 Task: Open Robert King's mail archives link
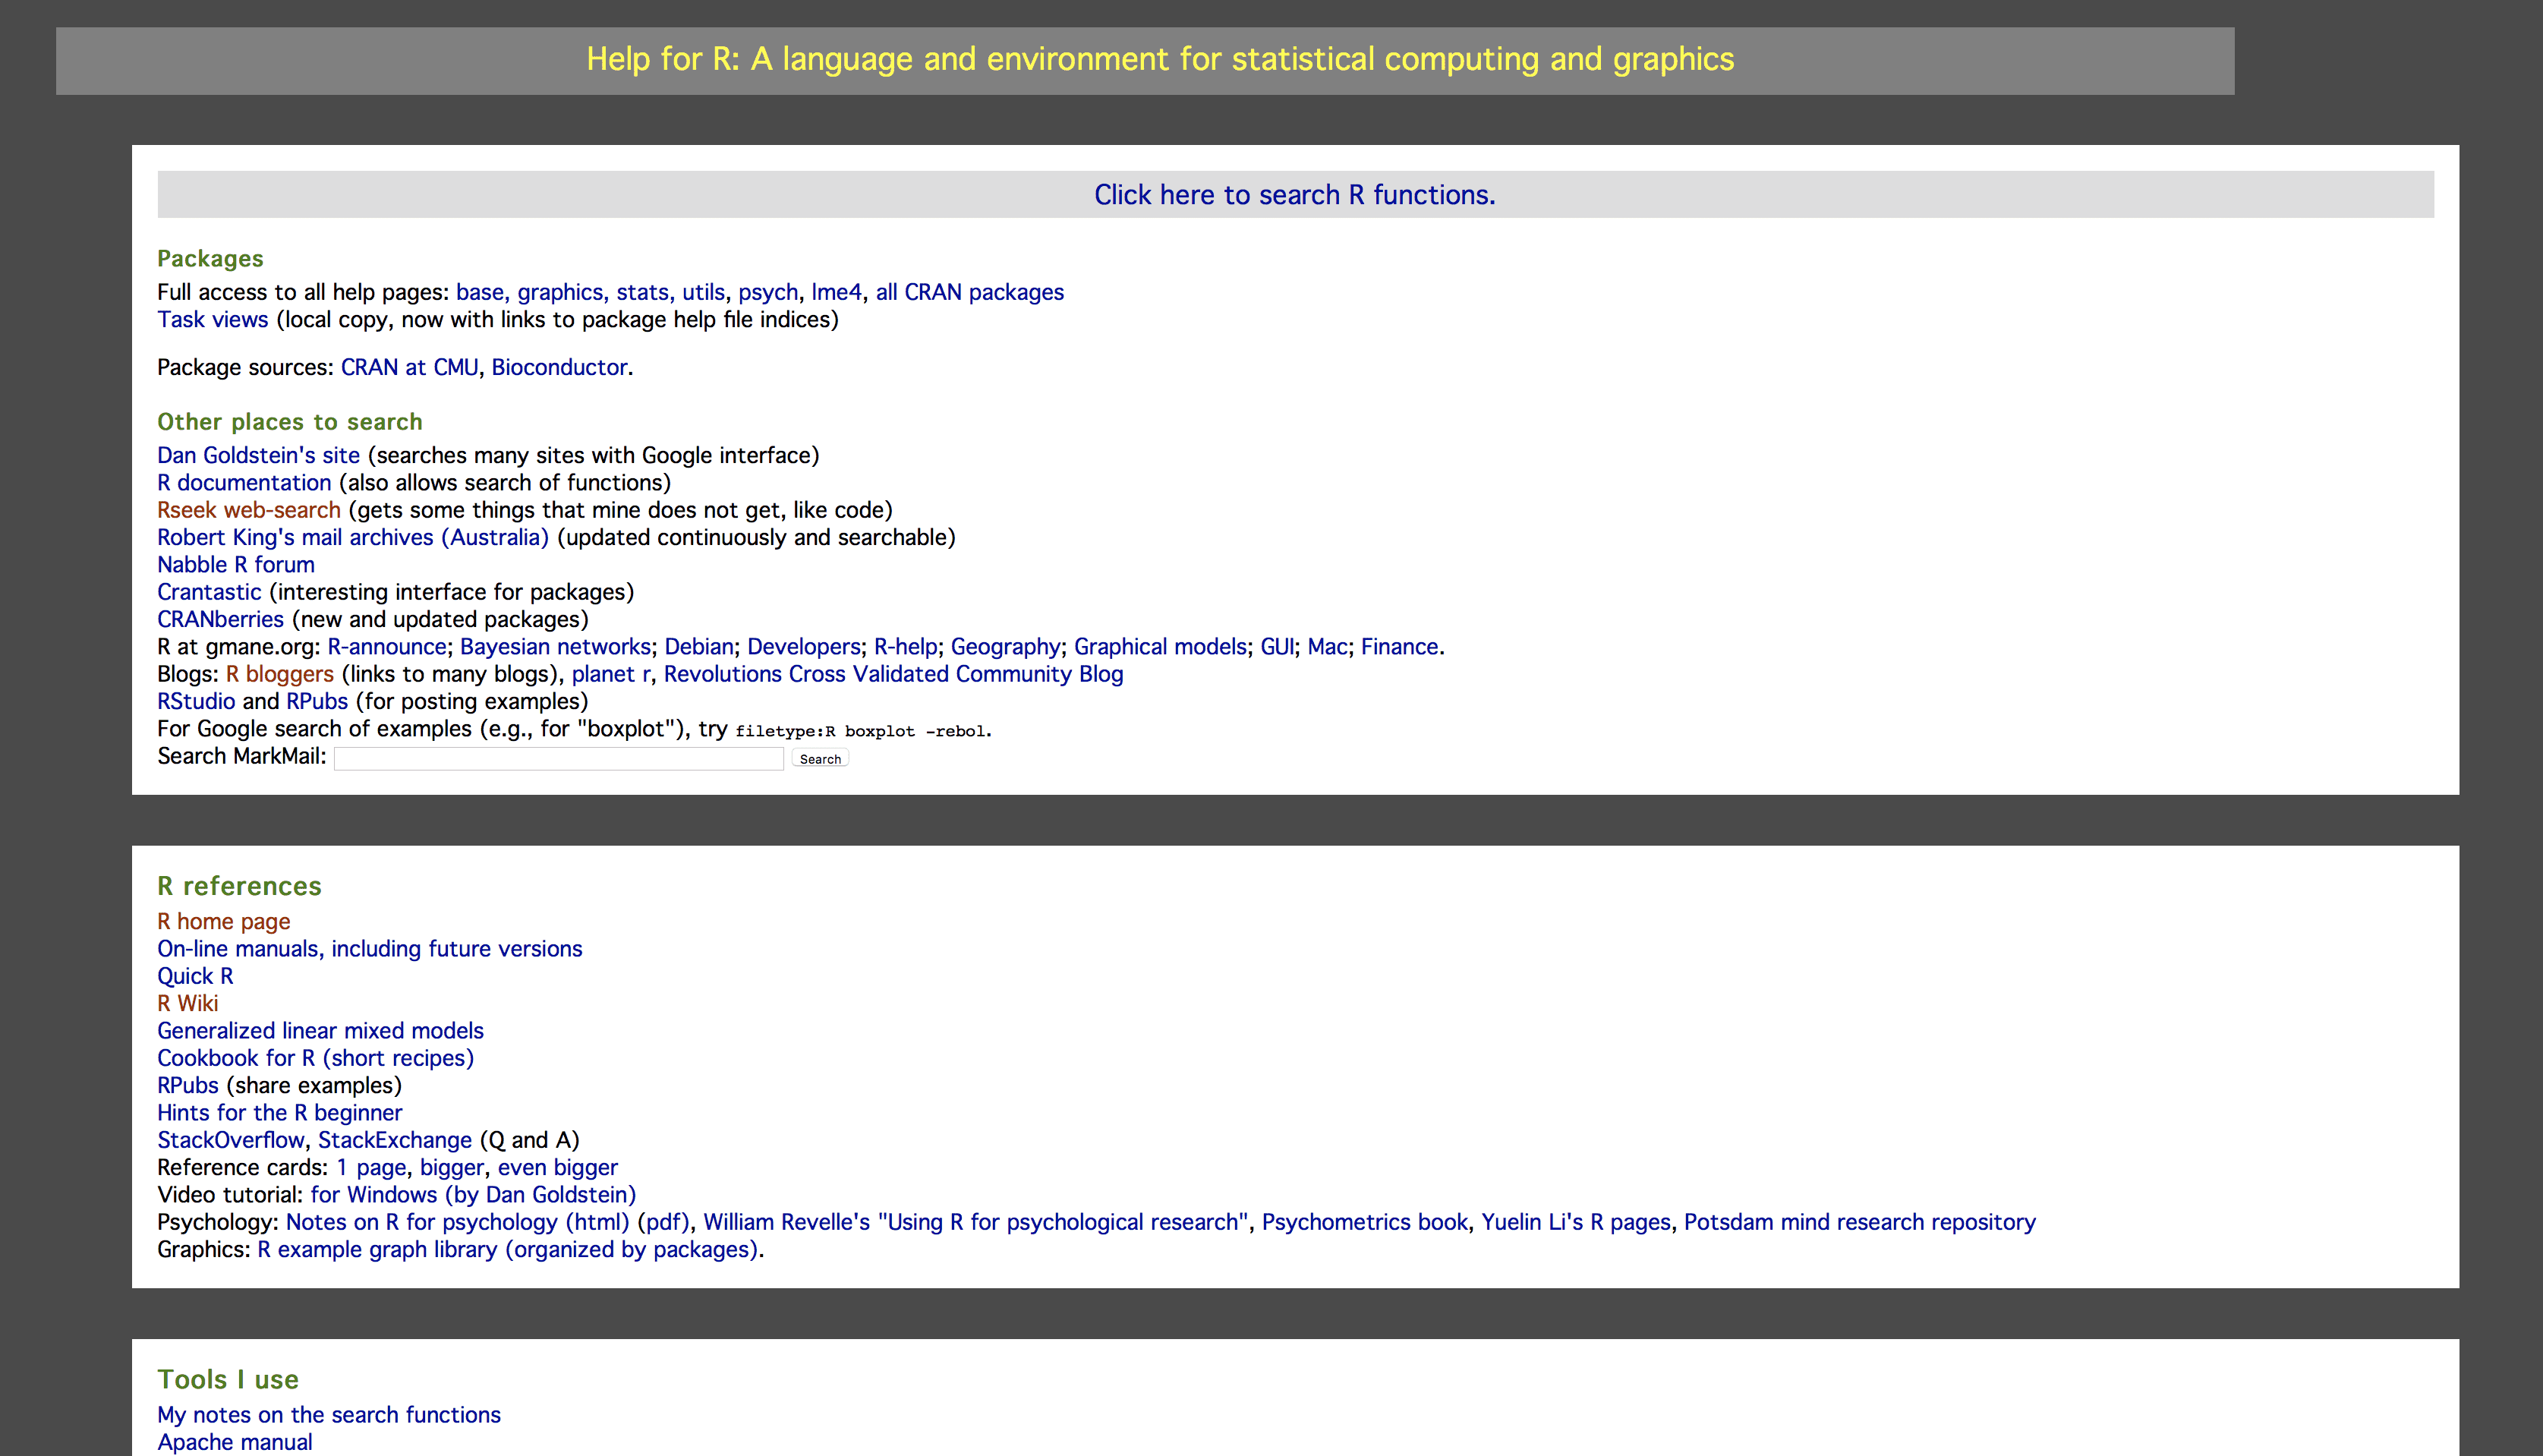click(353, 537)
